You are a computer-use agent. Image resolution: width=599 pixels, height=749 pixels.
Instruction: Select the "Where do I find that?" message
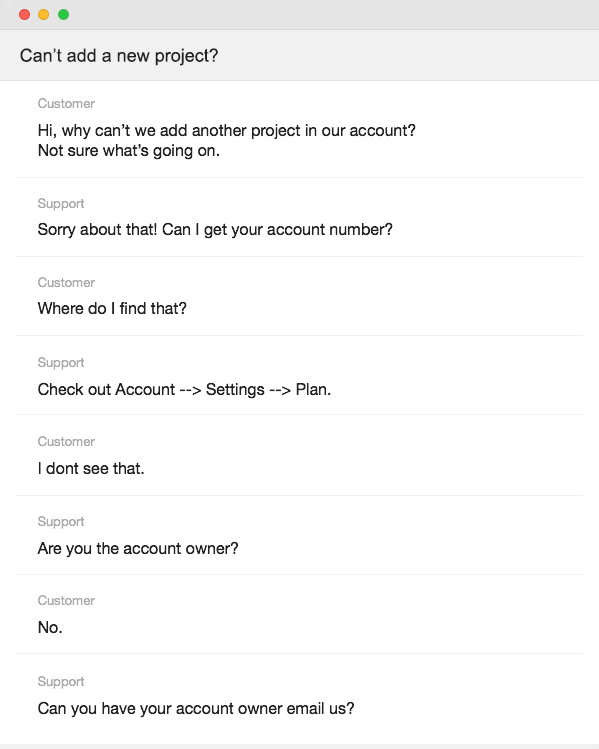coord(112,309)
